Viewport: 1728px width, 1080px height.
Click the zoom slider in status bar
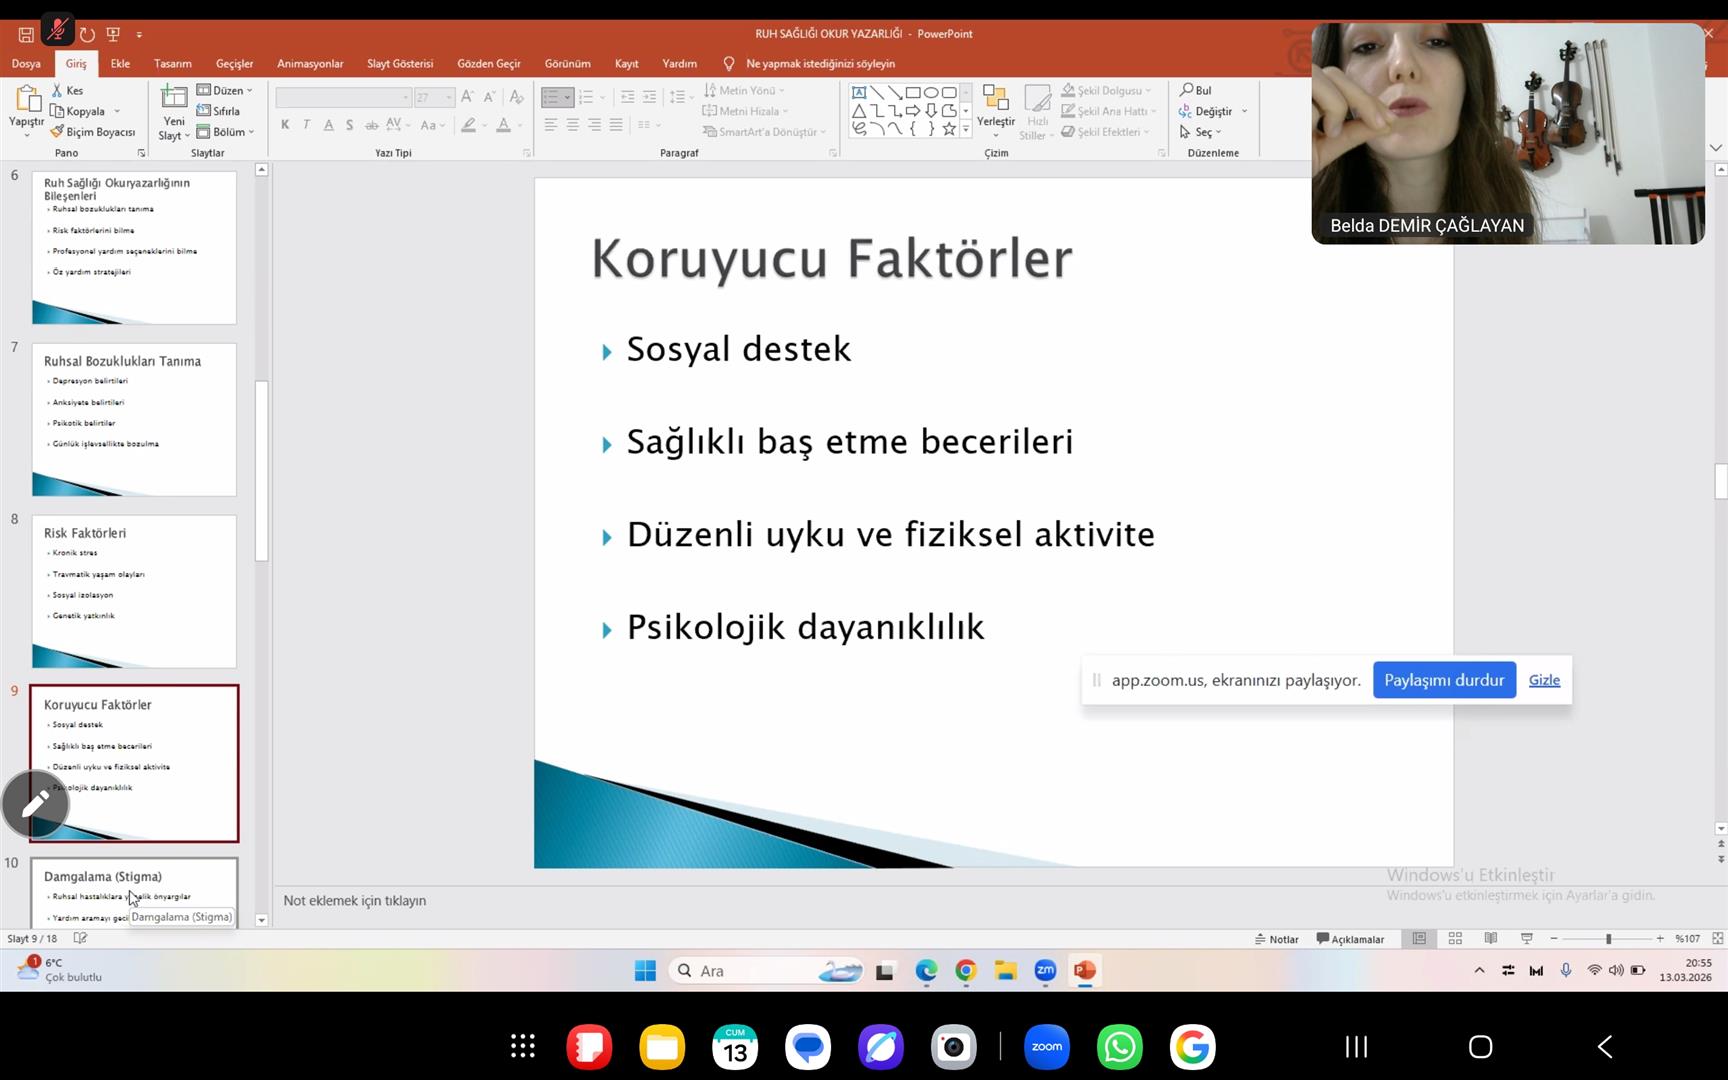(1608, 939)
